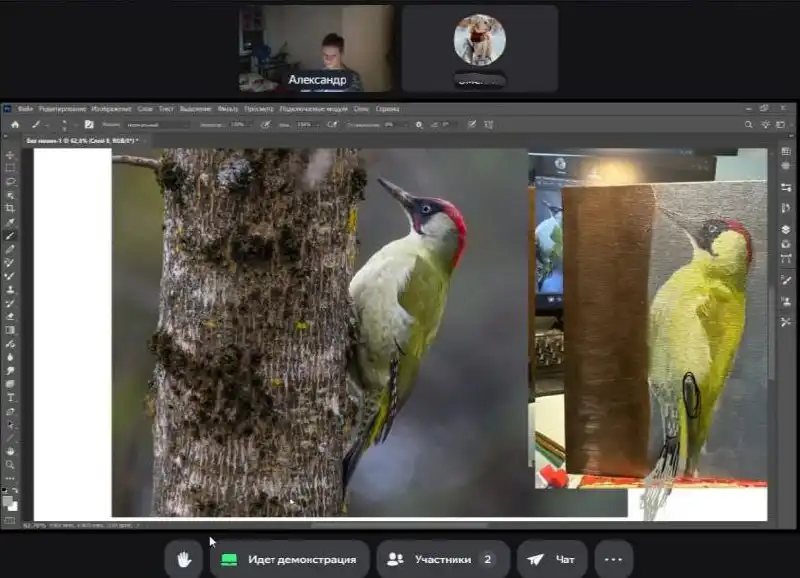This screenshot has height=578, width=800.
Task: Click Александр's video thumbnail
Action: pyautogui.click(x=316, y=48)
